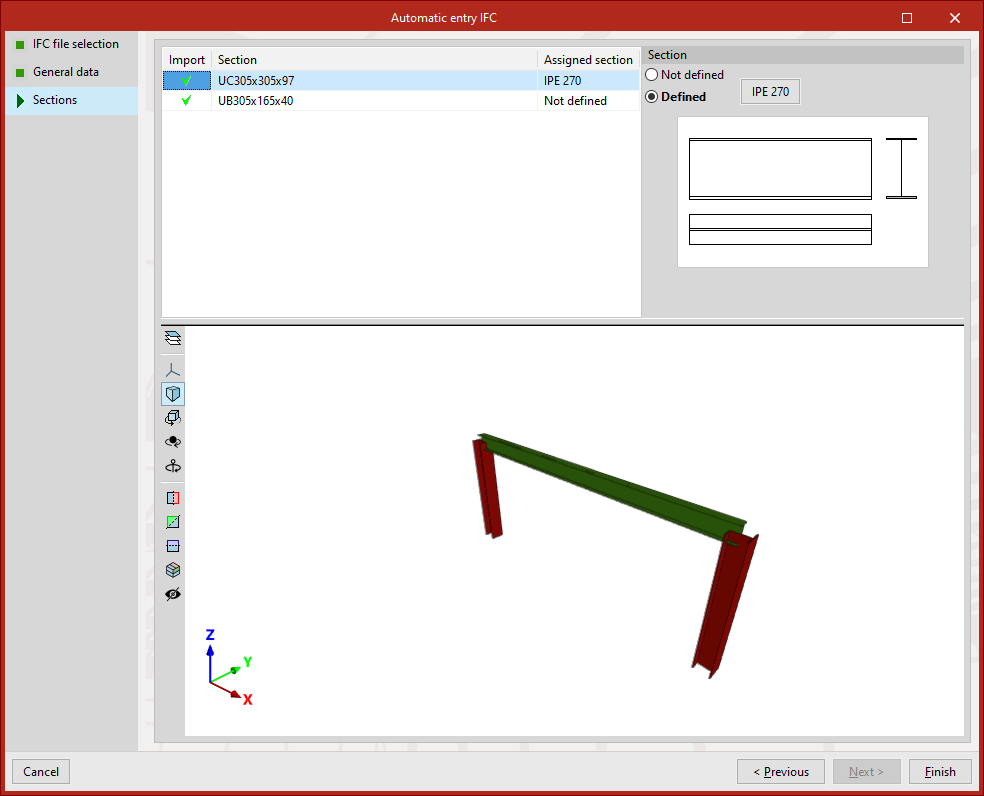Select the UB305x165x40 section row
The height and width of the screenshot is (796, 984).
(401, 100)
